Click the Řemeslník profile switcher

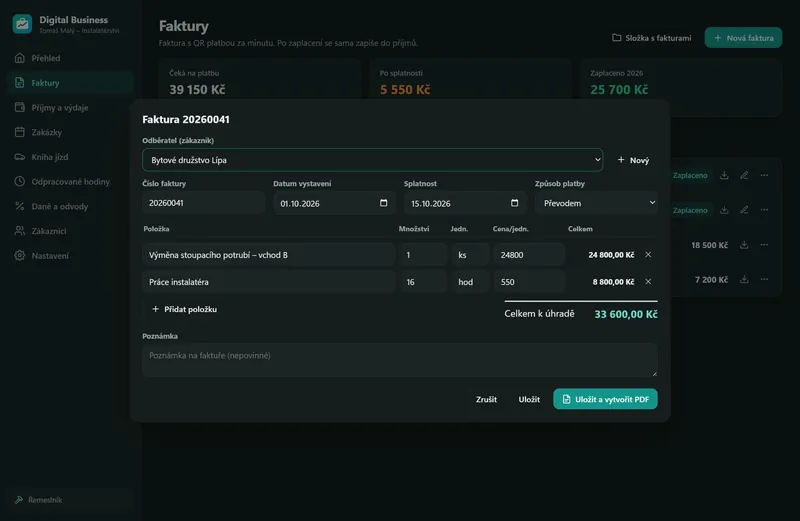tap(70, 500)
